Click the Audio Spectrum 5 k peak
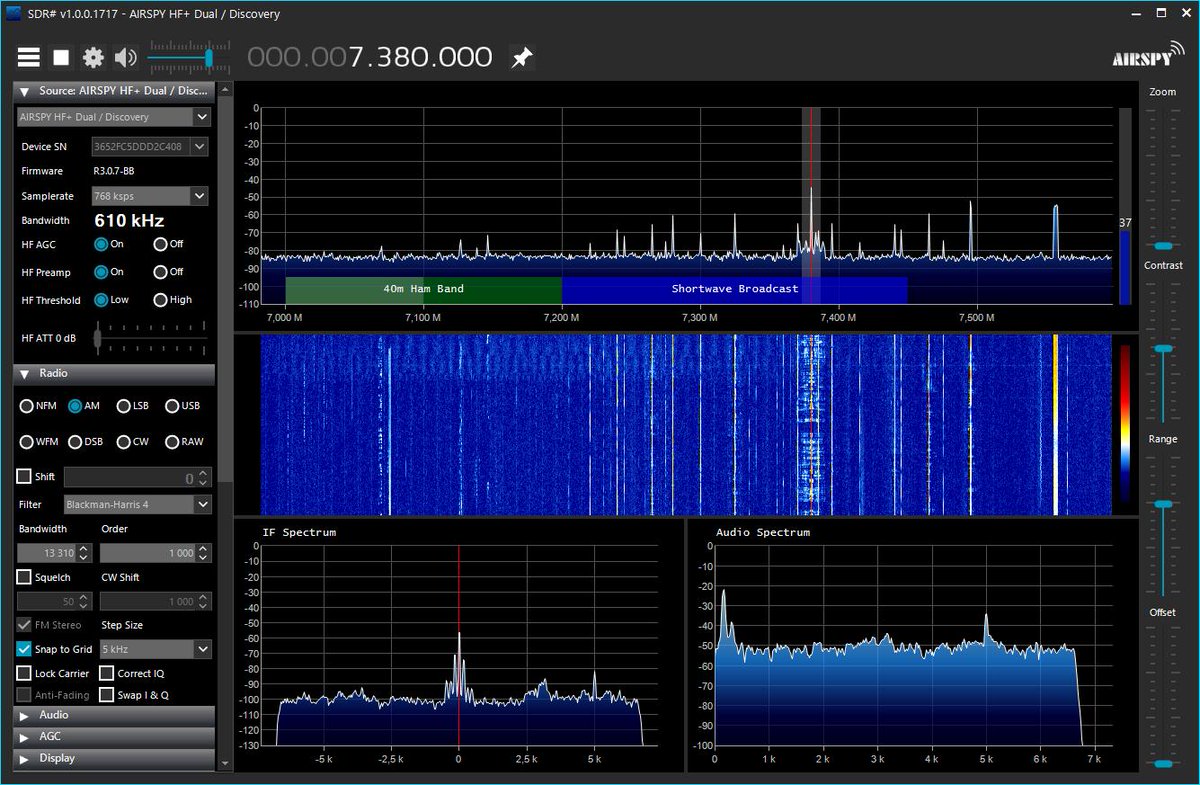1200x785 pixels. 986,628
